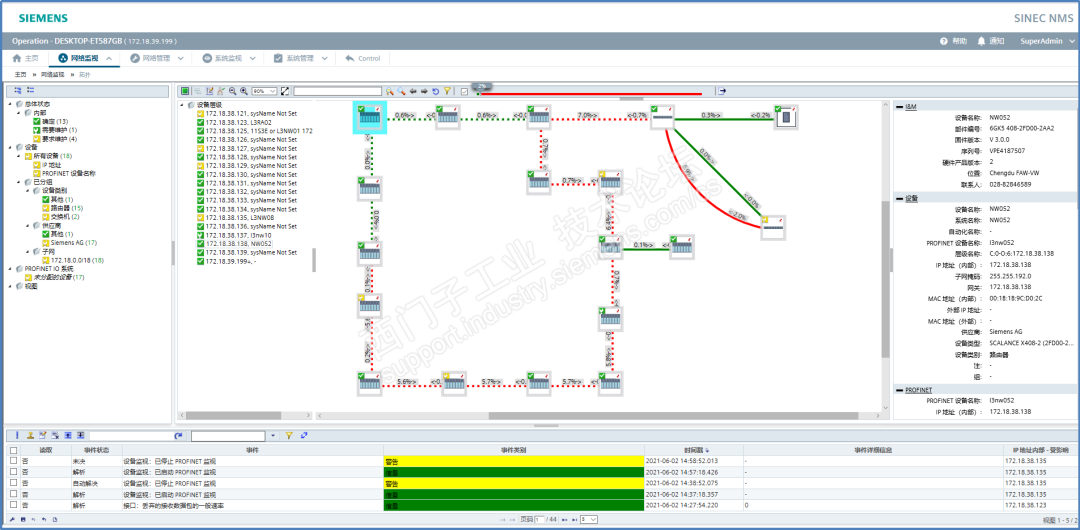Screen dimensions: 1080x530
Task: Click the yellow filter funnel in the topology toolbar
Action: [x=447, y=91]
